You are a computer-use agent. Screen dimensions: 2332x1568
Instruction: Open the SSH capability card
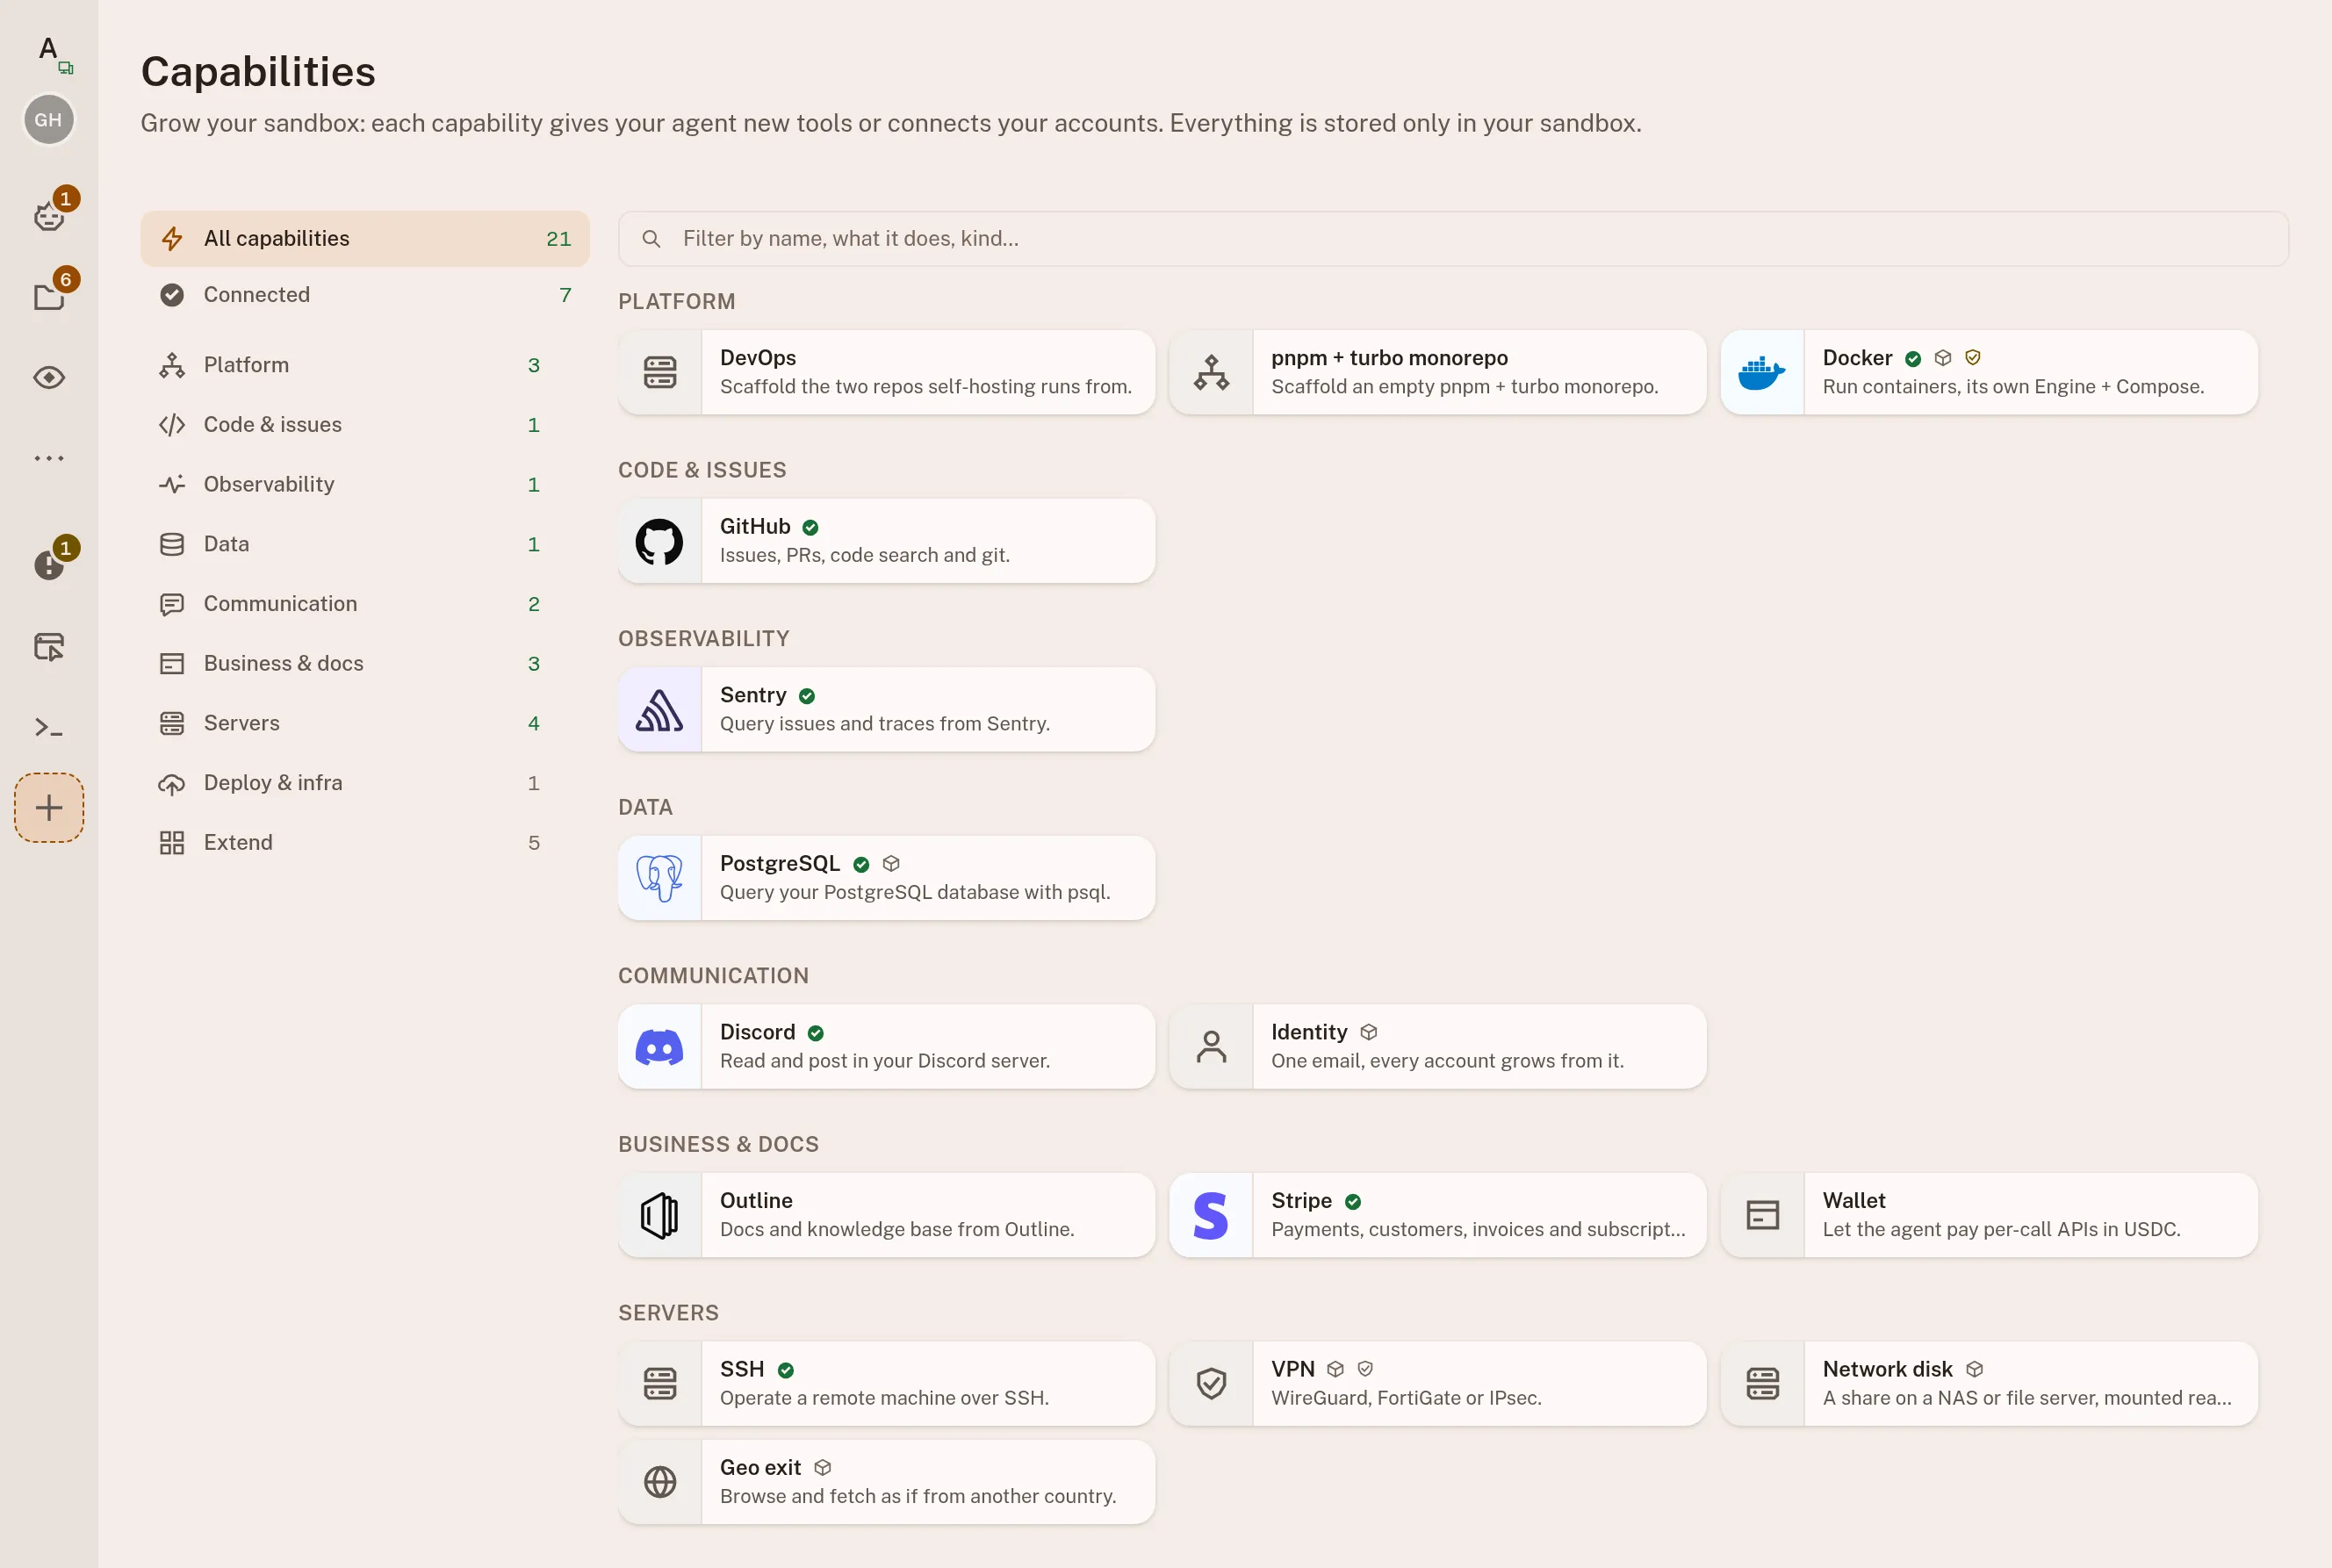coord(887,1384)
